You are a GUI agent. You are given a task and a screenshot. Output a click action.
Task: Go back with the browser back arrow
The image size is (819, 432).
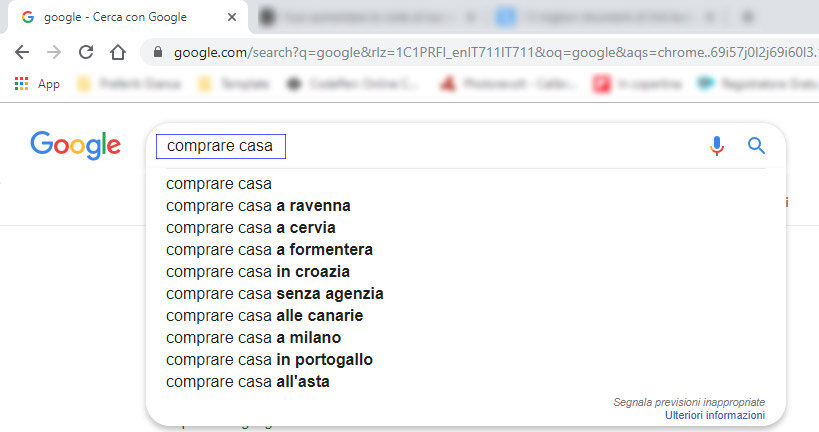[x=22, y=52]
